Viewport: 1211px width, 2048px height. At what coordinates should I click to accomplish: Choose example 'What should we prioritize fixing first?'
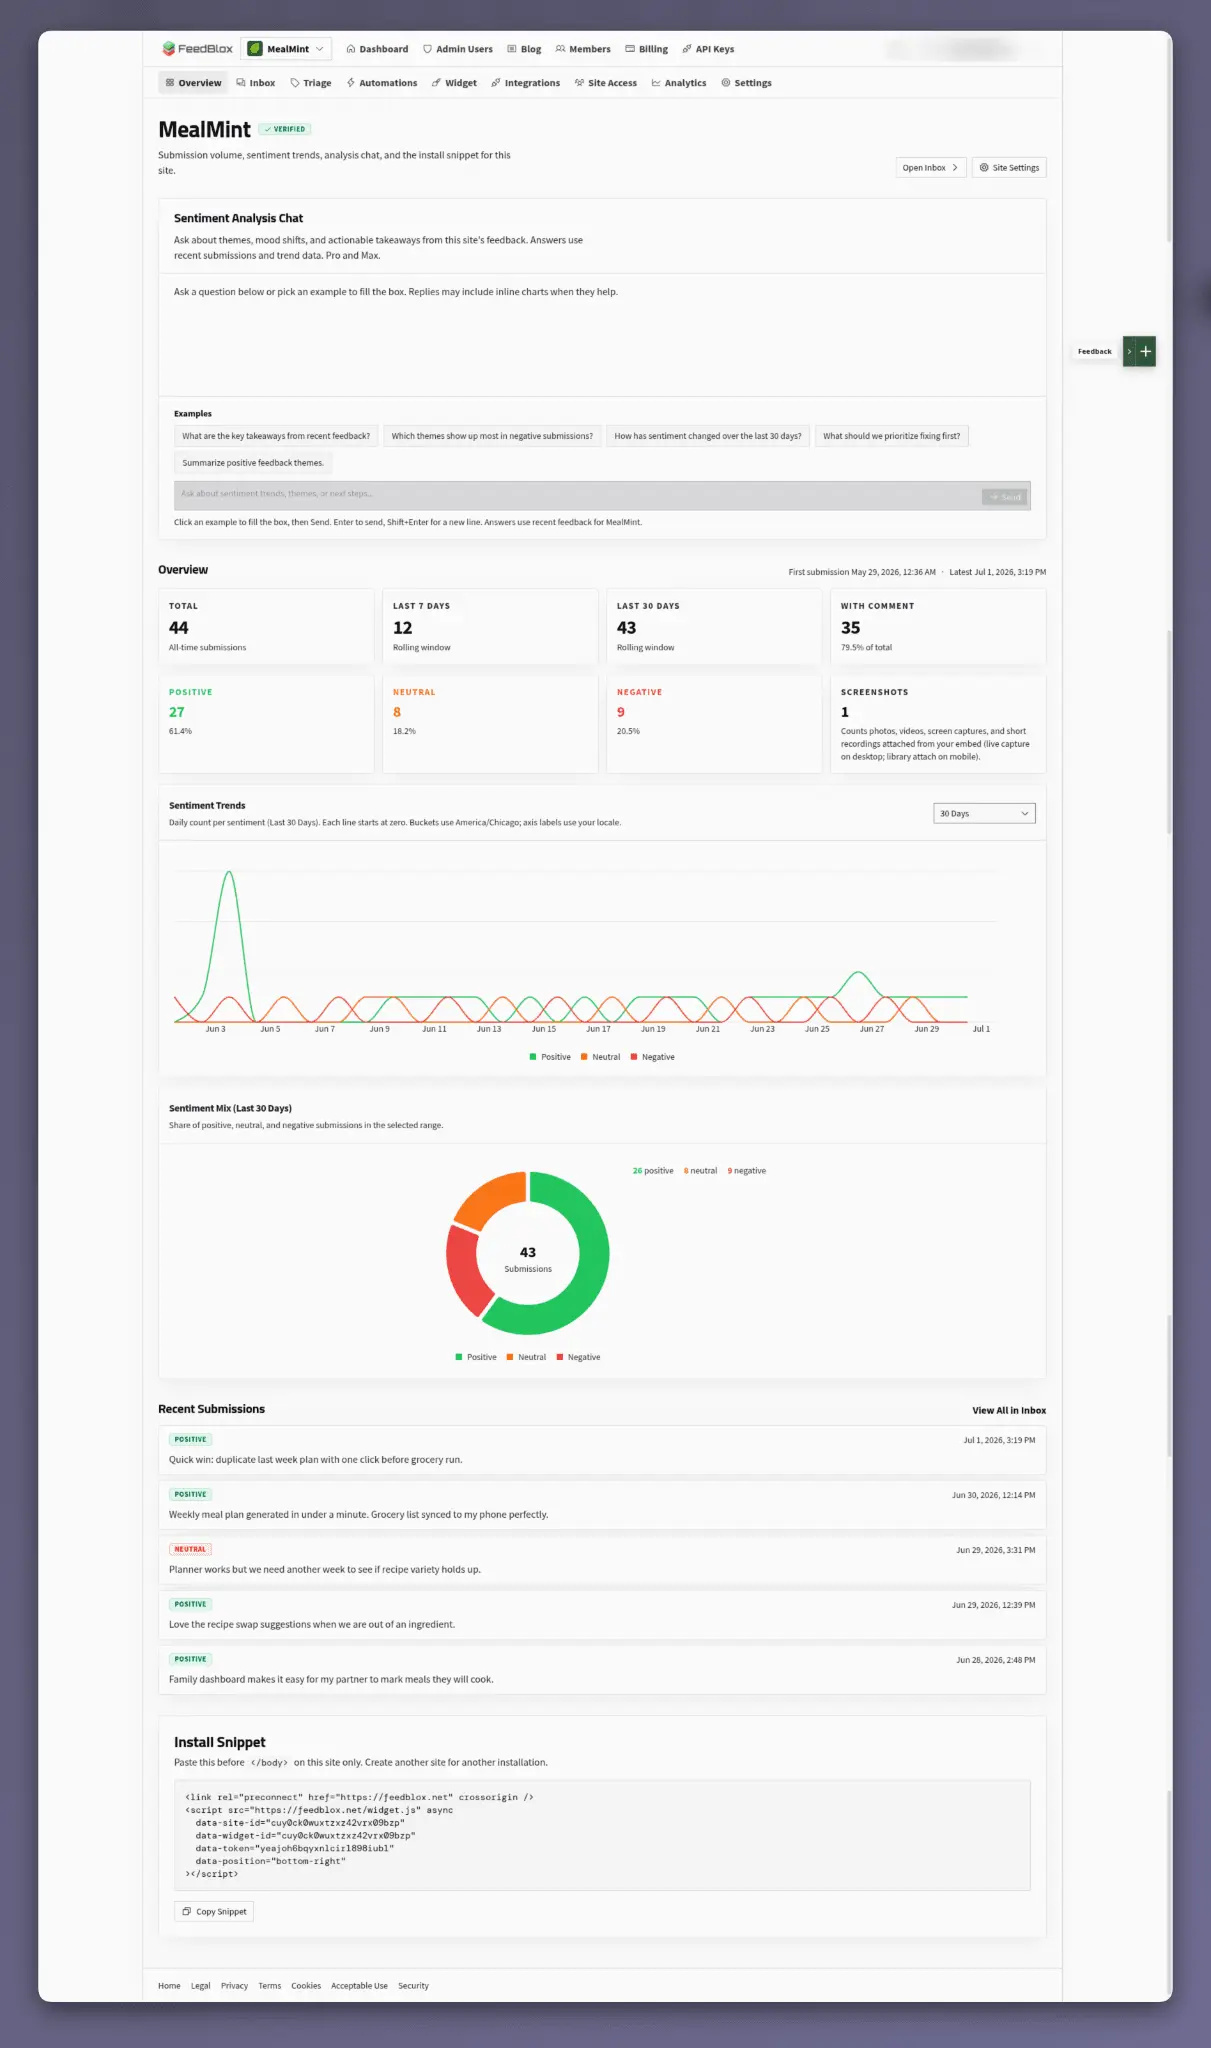892,436
